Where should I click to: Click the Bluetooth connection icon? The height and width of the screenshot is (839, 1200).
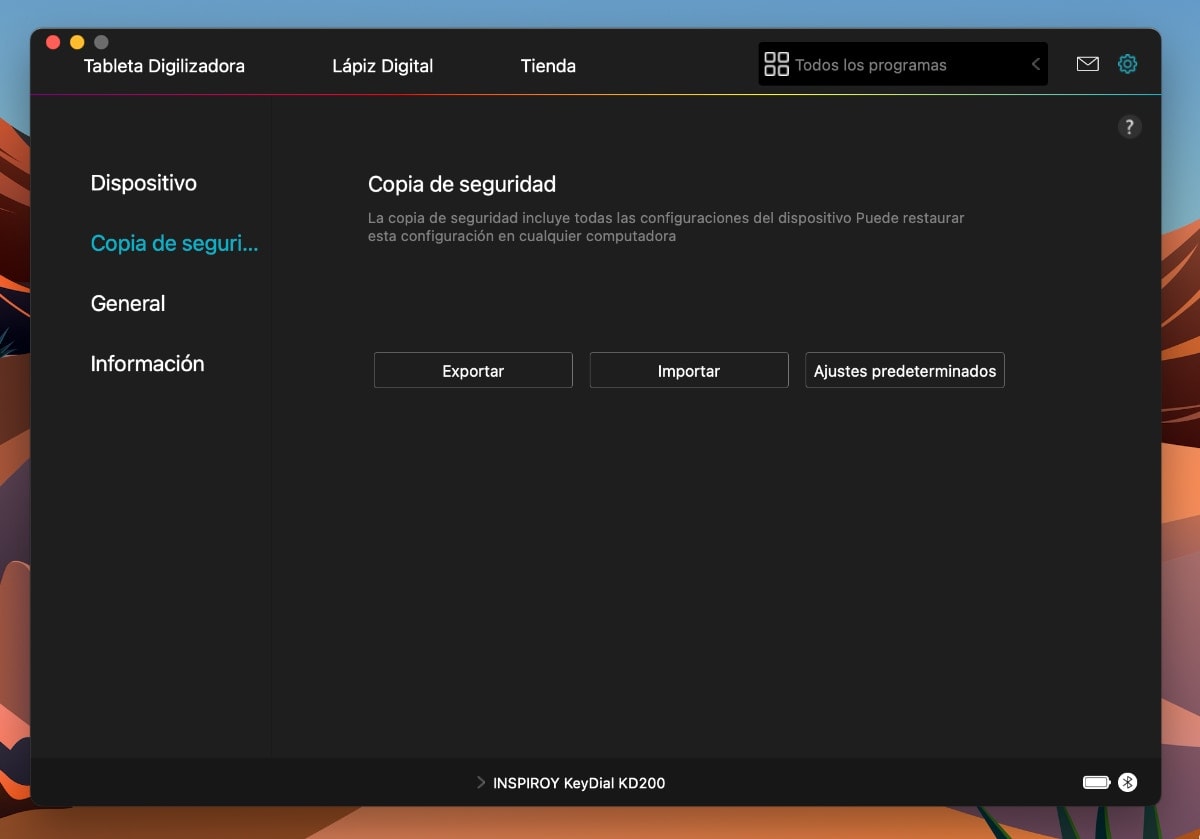pos(1129,782)
